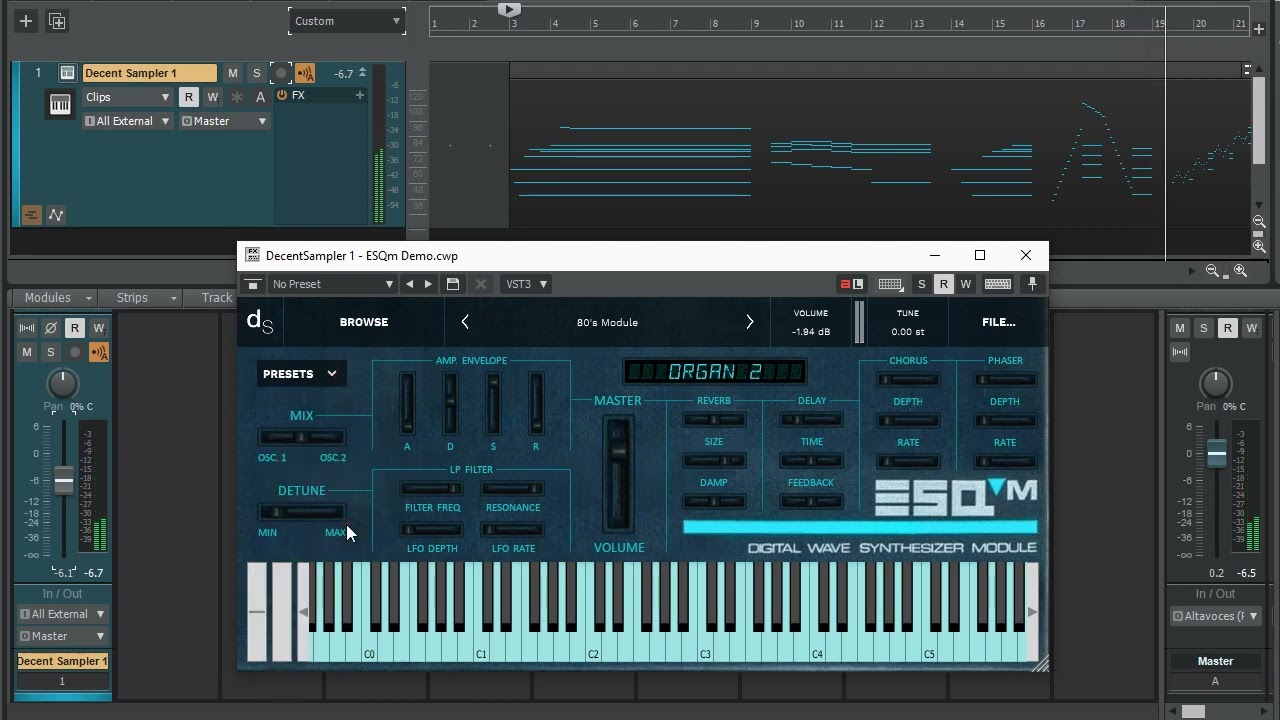Open the Track menu in console
Viewport: 1280px width, 720px height.
pos(216,298)
